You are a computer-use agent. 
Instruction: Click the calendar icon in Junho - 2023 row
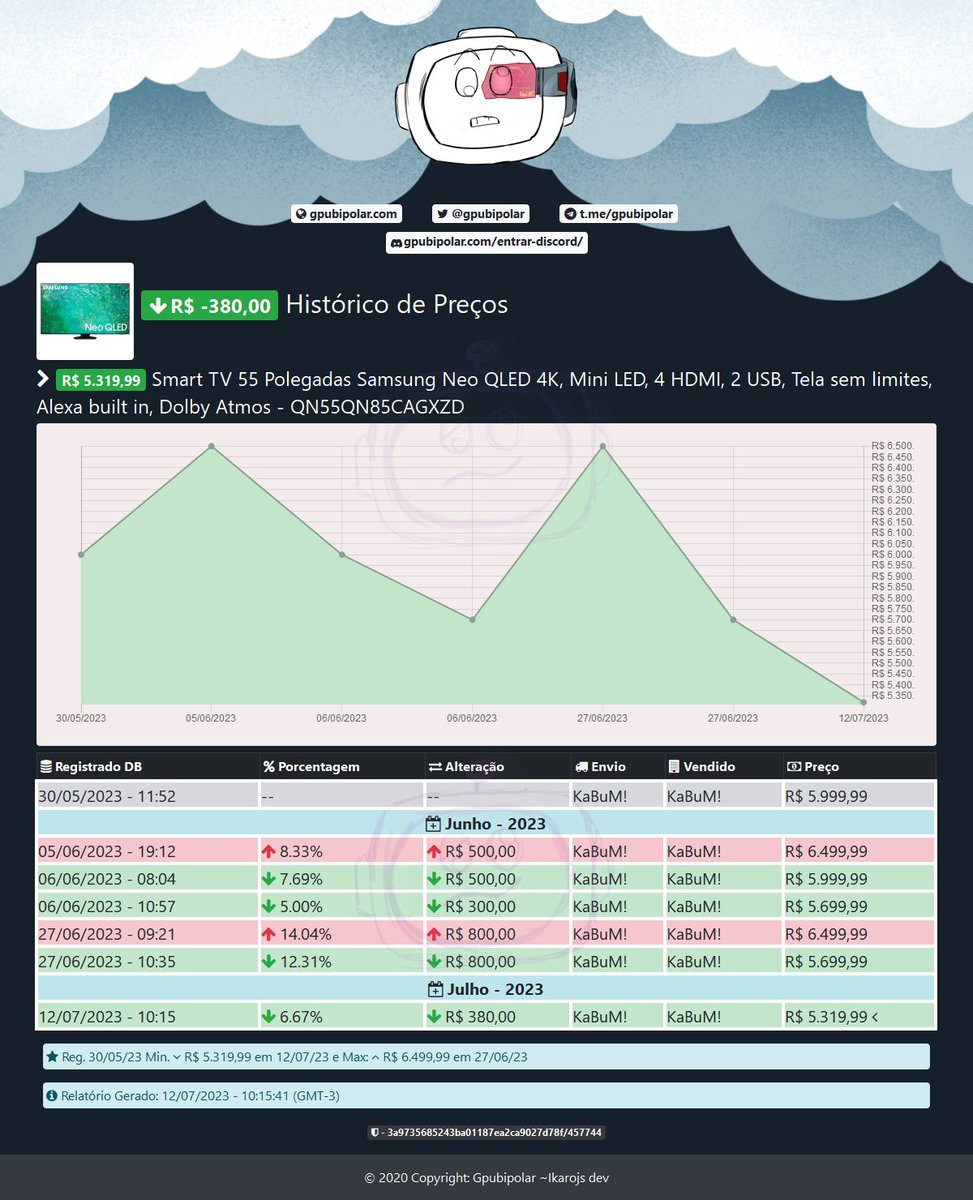(x=433, y=824)
